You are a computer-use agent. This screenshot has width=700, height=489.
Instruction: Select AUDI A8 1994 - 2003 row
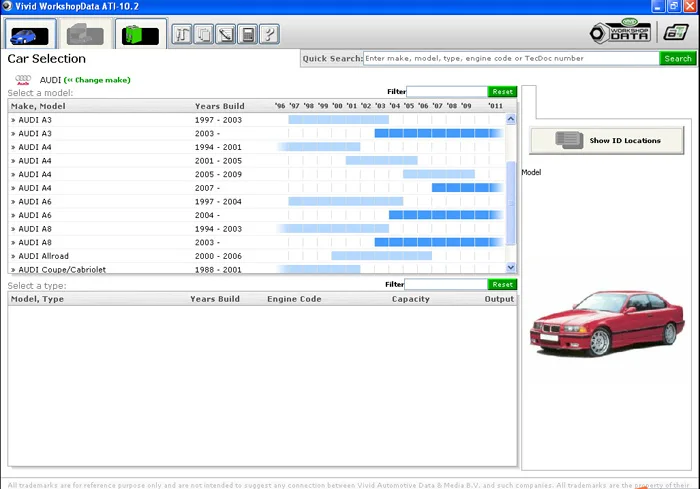tap(257, 229)
